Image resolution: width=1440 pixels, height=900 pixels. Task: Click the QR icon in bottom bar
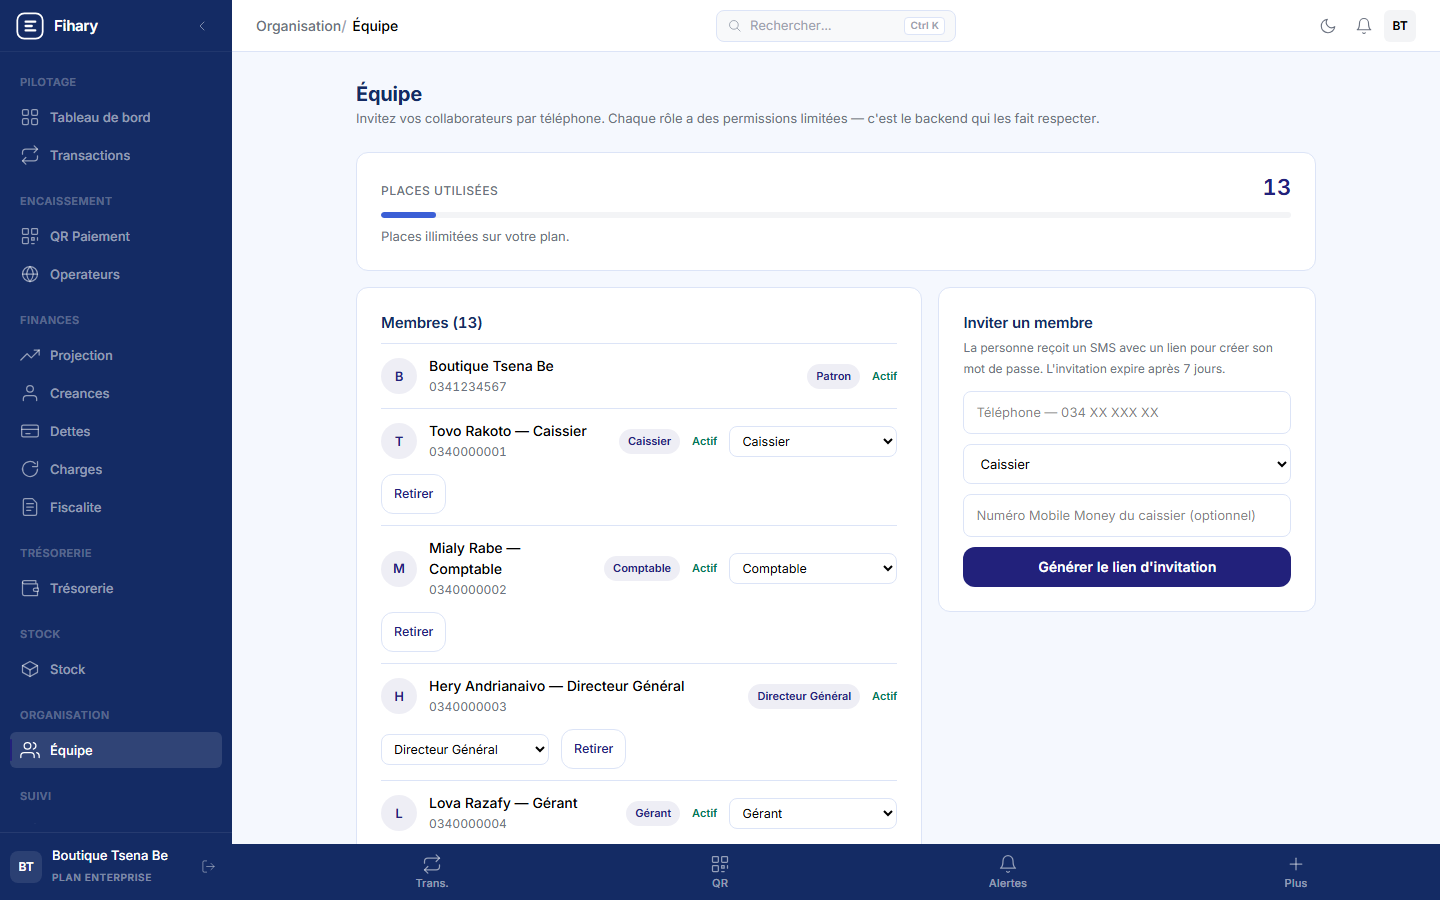[720, 864]
